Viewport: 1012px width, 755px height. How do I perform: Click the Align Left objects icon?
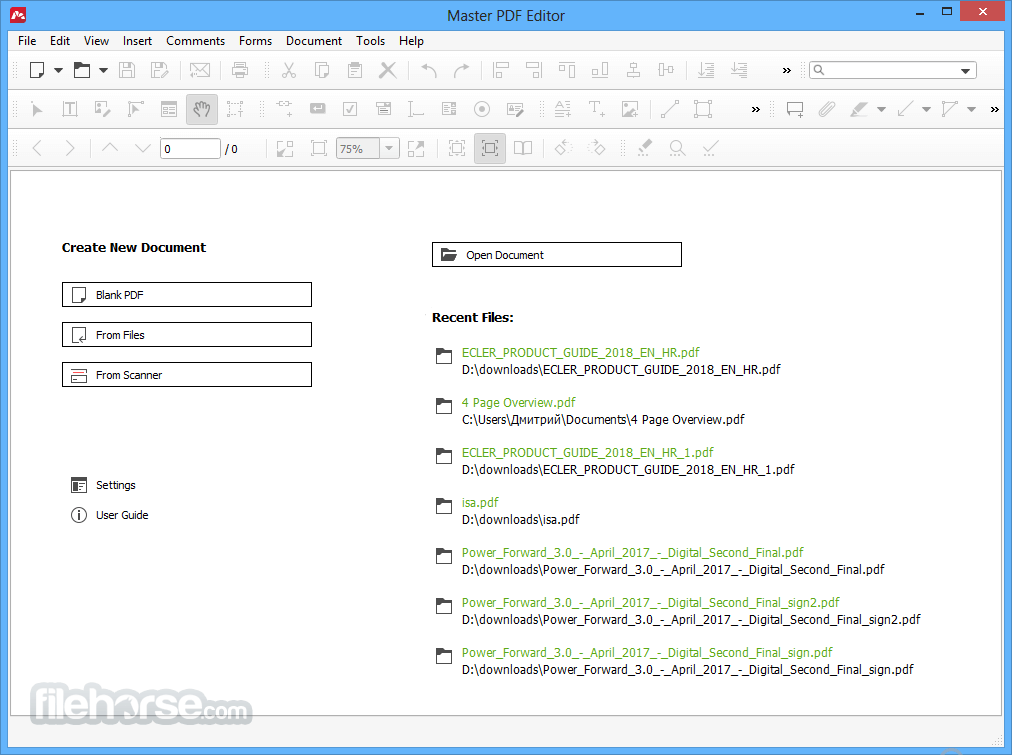pyautogui.click(x=501, y=70)
